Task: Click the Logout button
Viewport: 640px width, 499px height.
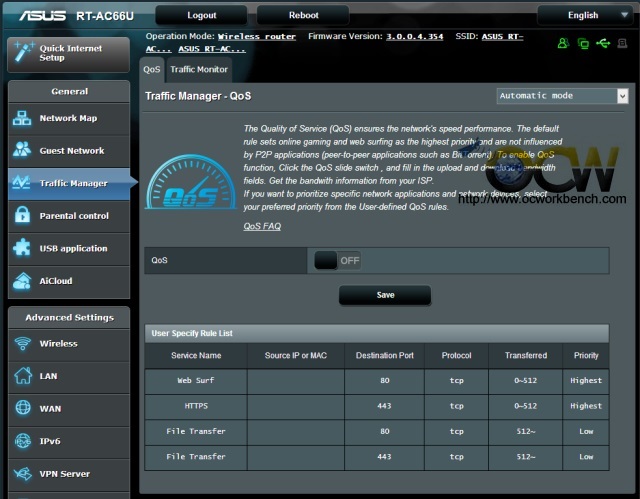Action: click(x=201, y=15)
